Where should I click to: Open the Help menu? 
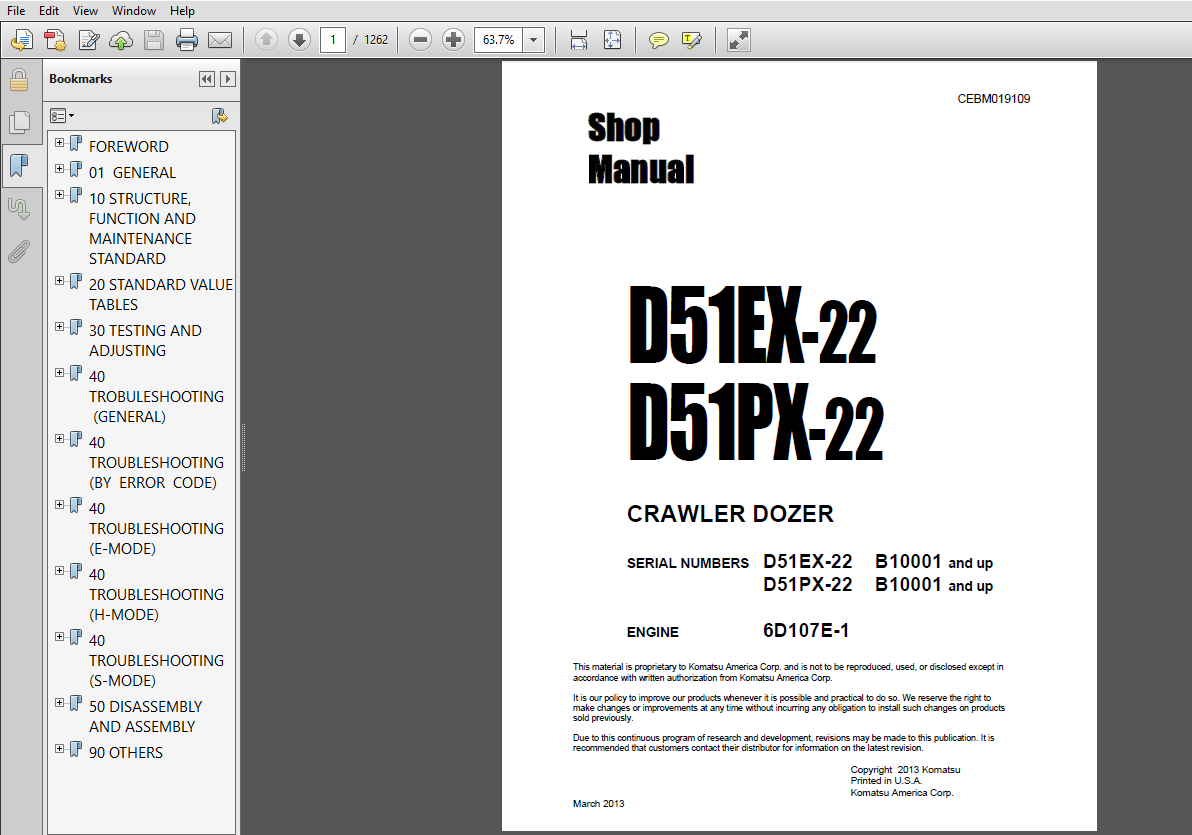(x=182, y=11)
